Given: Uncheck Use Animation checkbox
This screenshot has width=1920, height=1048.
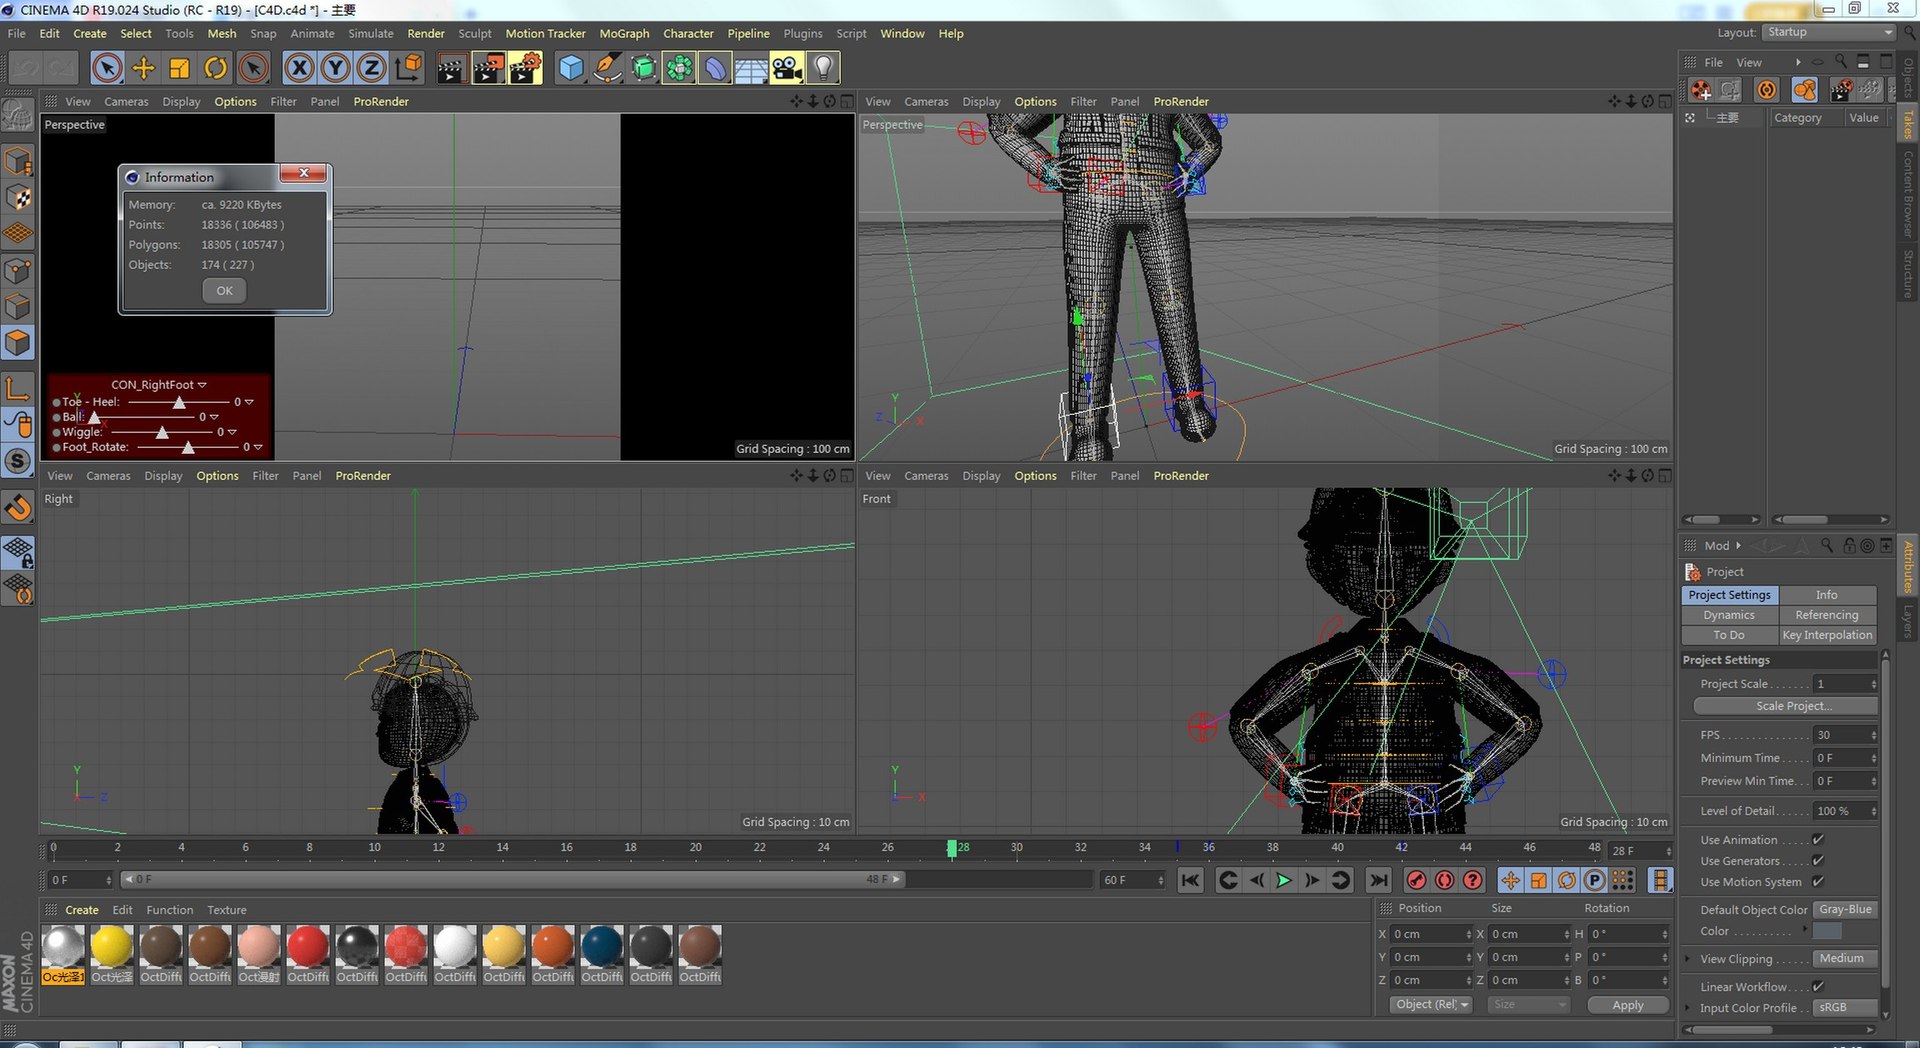Looking at the screenshot, I should [x=1818, y=840].
